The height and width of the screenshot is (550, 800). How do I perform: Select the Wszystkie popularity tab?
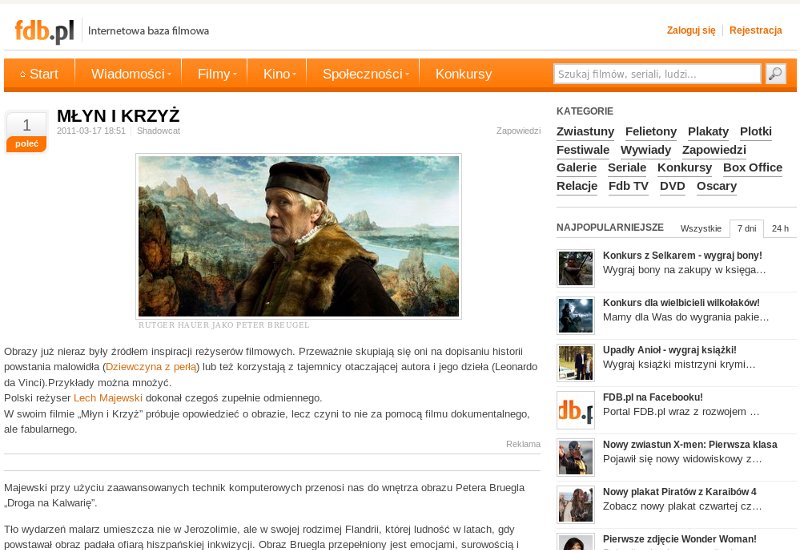[701, 229]
